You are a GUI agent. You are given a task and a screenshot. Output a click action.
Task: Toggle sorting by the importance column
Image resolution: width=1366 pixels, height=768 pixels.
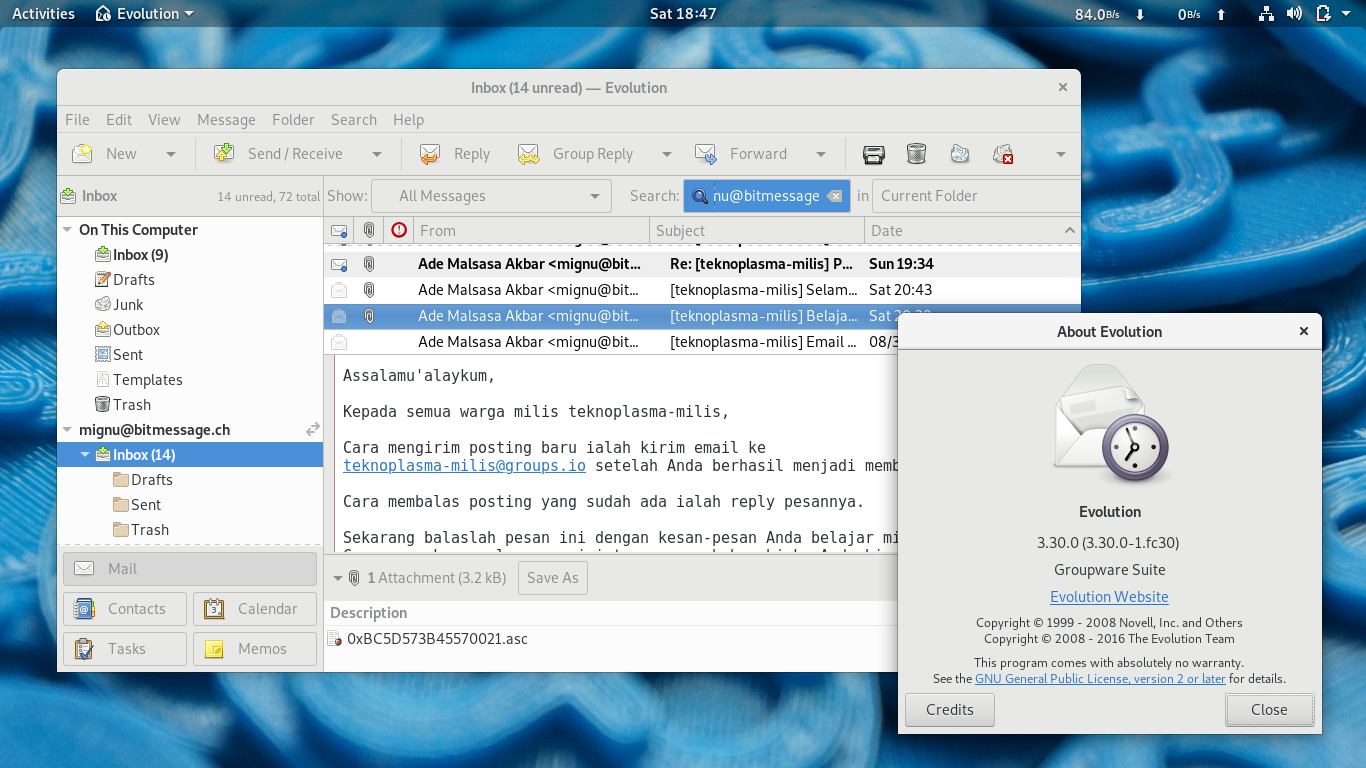click(398, 230)
